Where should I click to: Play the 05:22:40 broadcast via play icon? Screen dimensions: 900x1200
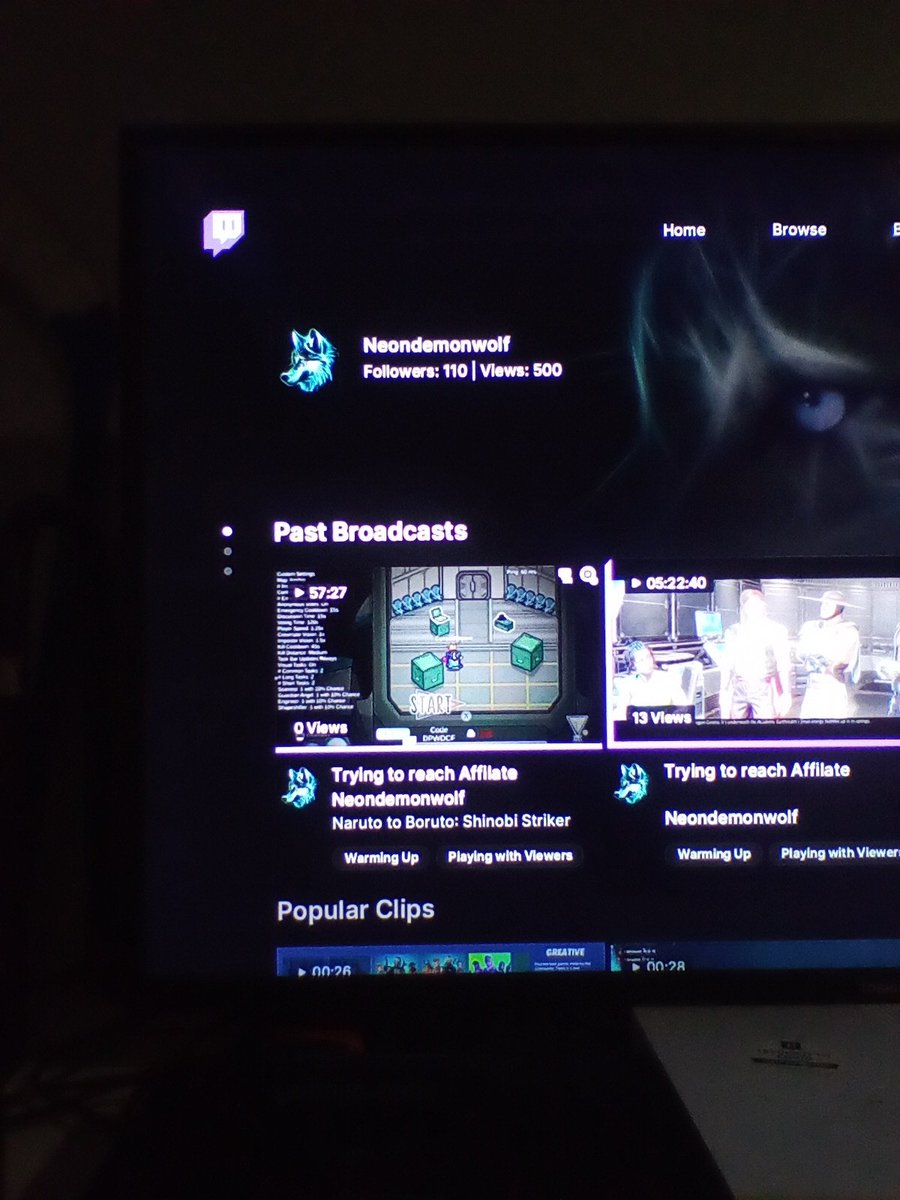[634, 583]
